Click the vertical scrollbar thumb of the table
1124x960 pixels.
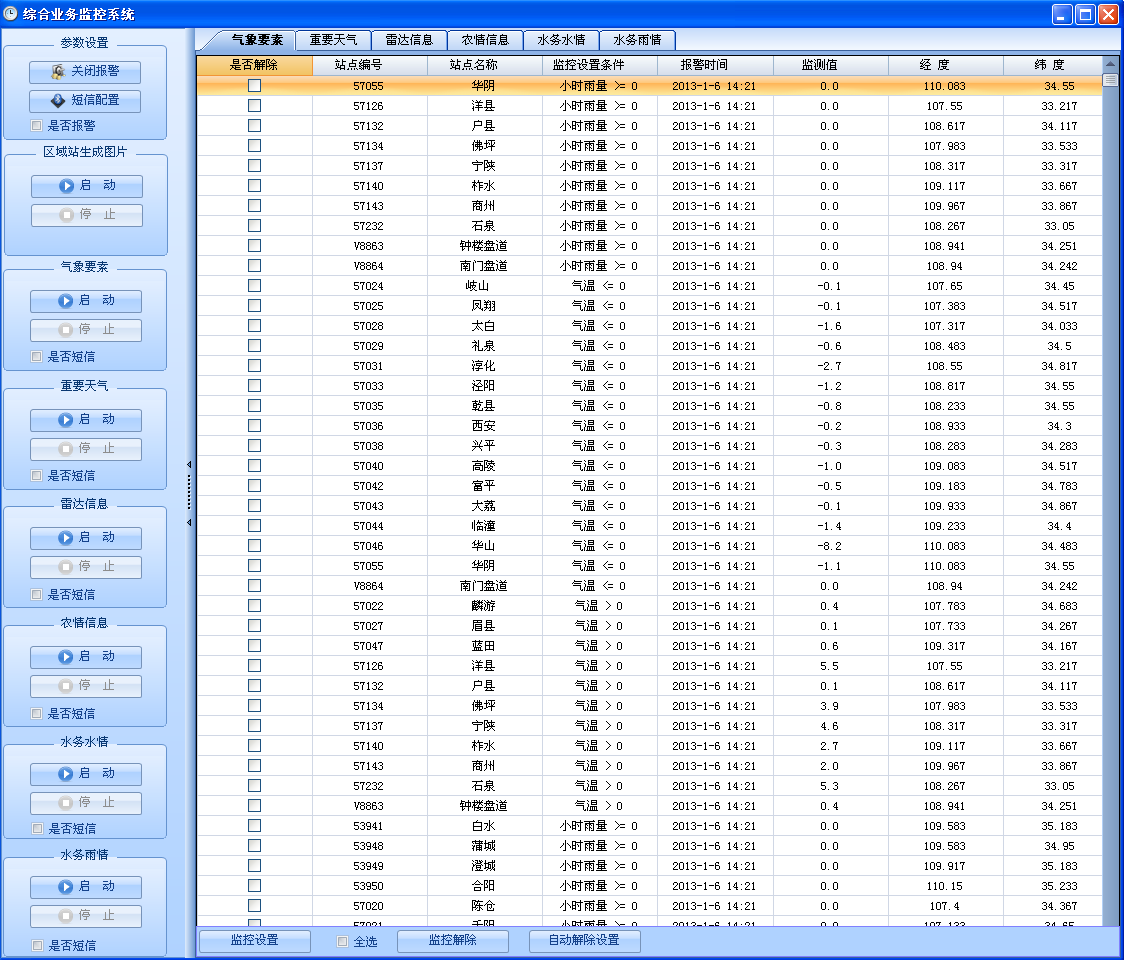tap(1110, 81)
